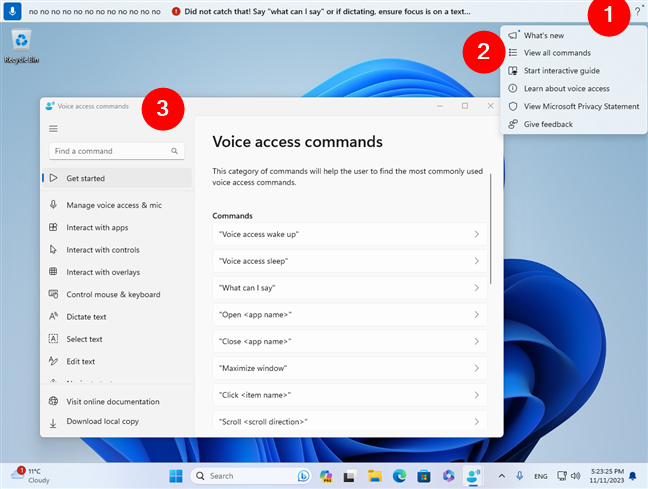Open the notification bell icon
This screenshot has width=648, height=489.
633,476
